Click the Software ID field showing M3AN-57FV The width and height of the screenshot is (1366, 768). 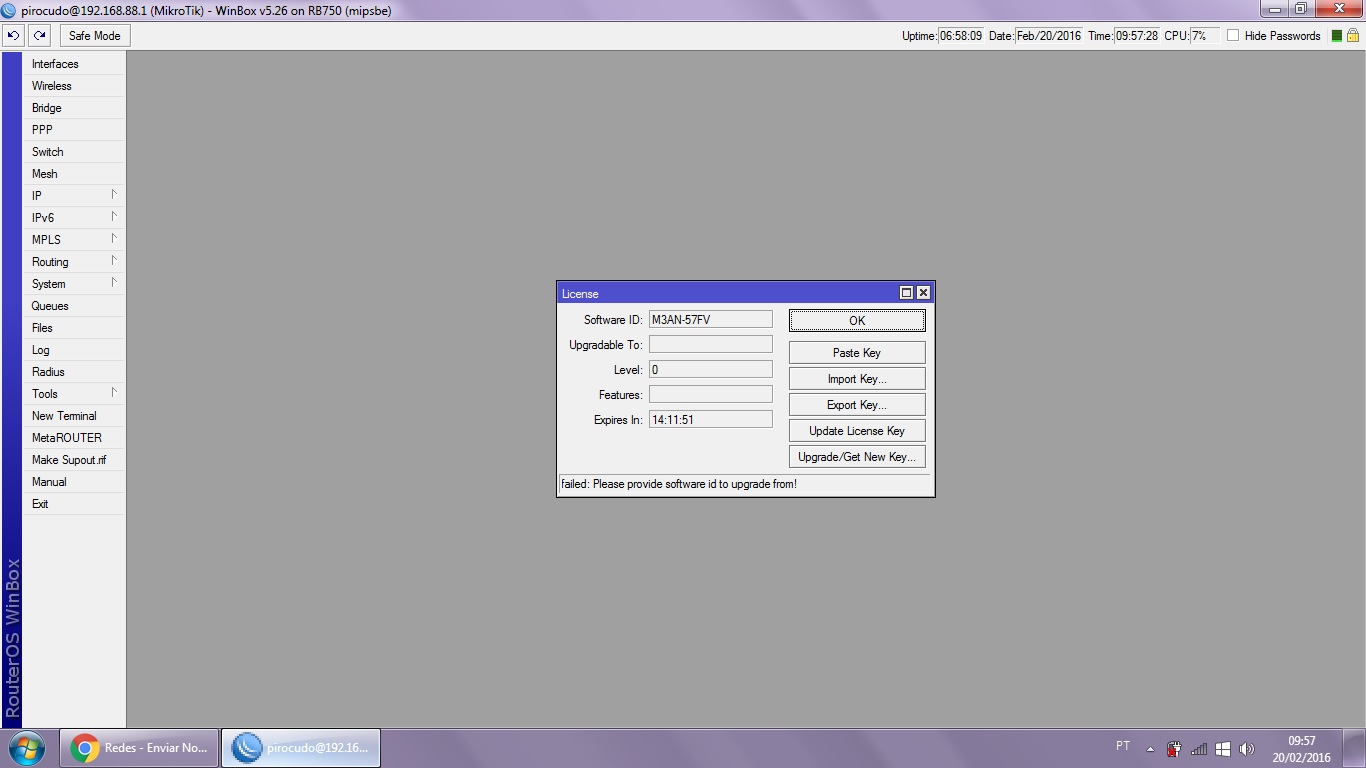click(711, 319)
